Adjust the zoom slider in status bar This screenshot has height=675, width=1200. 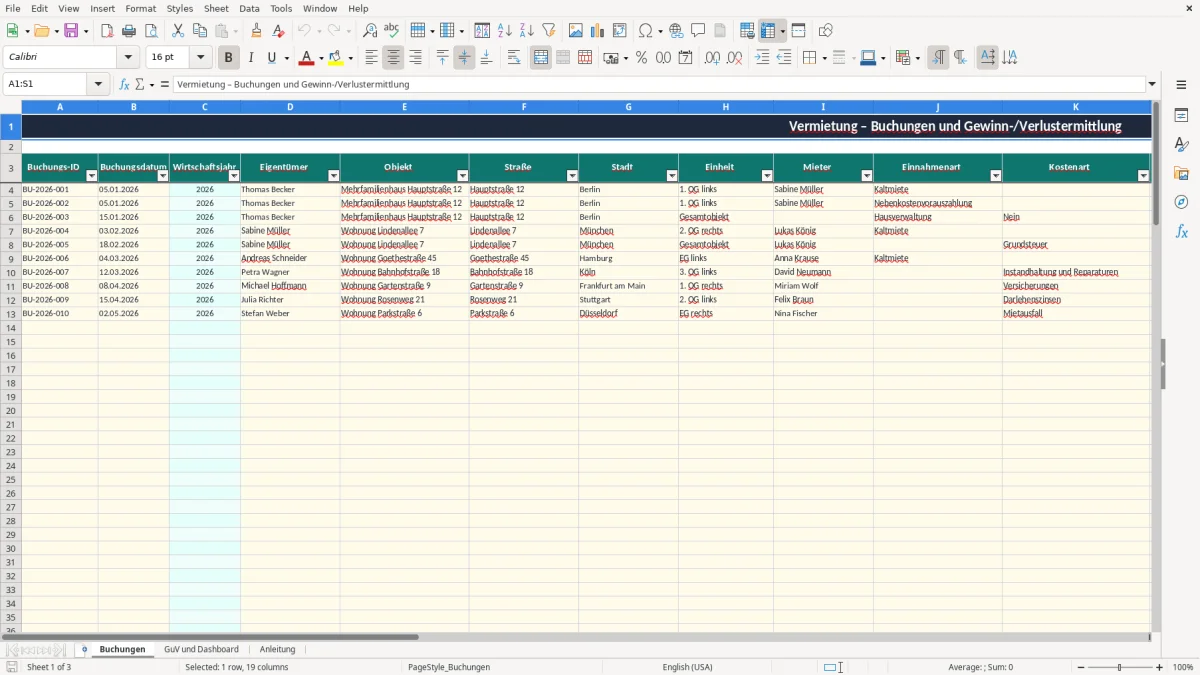[x=1119, y=667]
